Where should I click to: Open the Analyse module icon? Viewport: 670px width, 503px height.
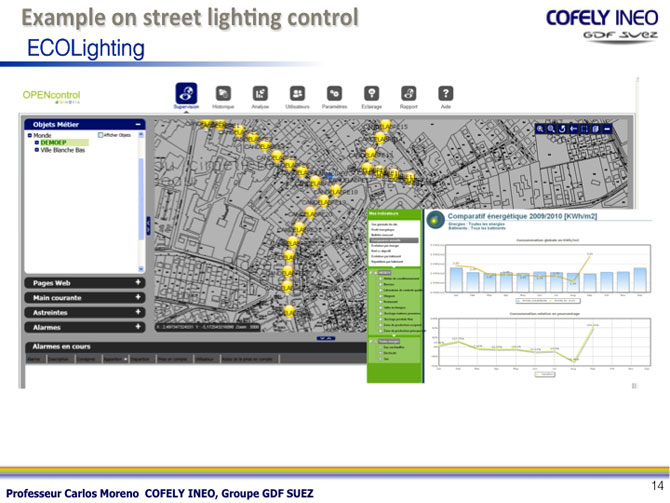tap(260, 93)
